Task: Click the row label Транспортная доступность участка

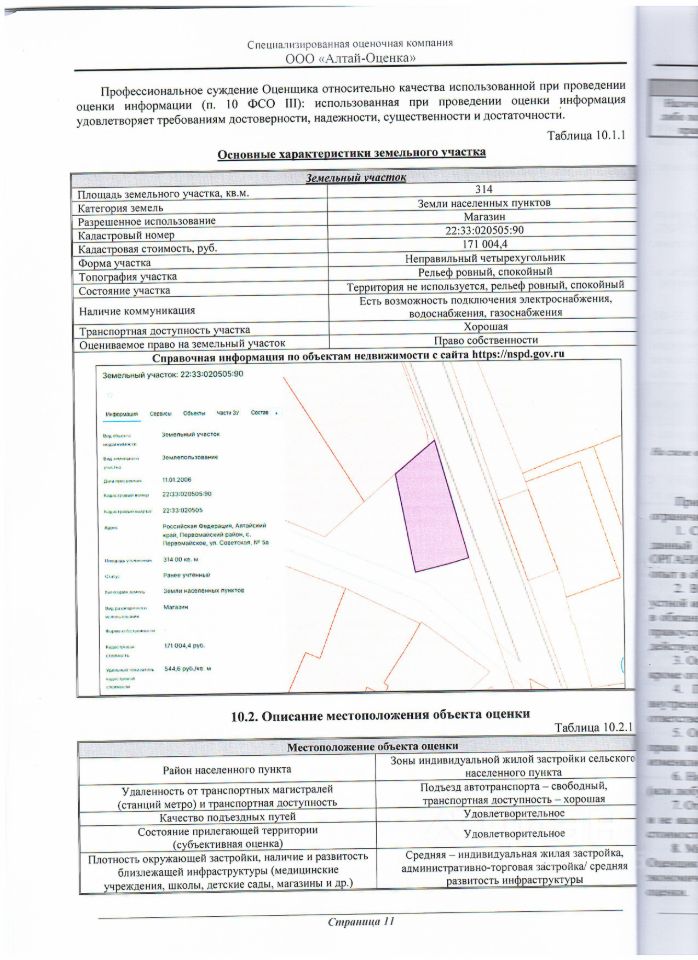Action: [164, 331]
